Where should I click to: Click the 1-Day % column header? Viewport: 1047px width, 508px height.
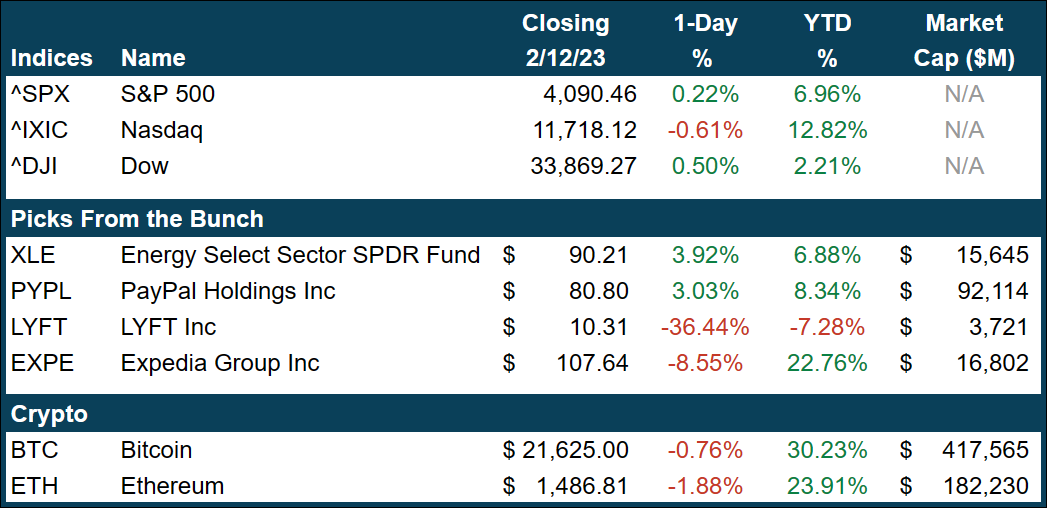click(x=700, y=40)
